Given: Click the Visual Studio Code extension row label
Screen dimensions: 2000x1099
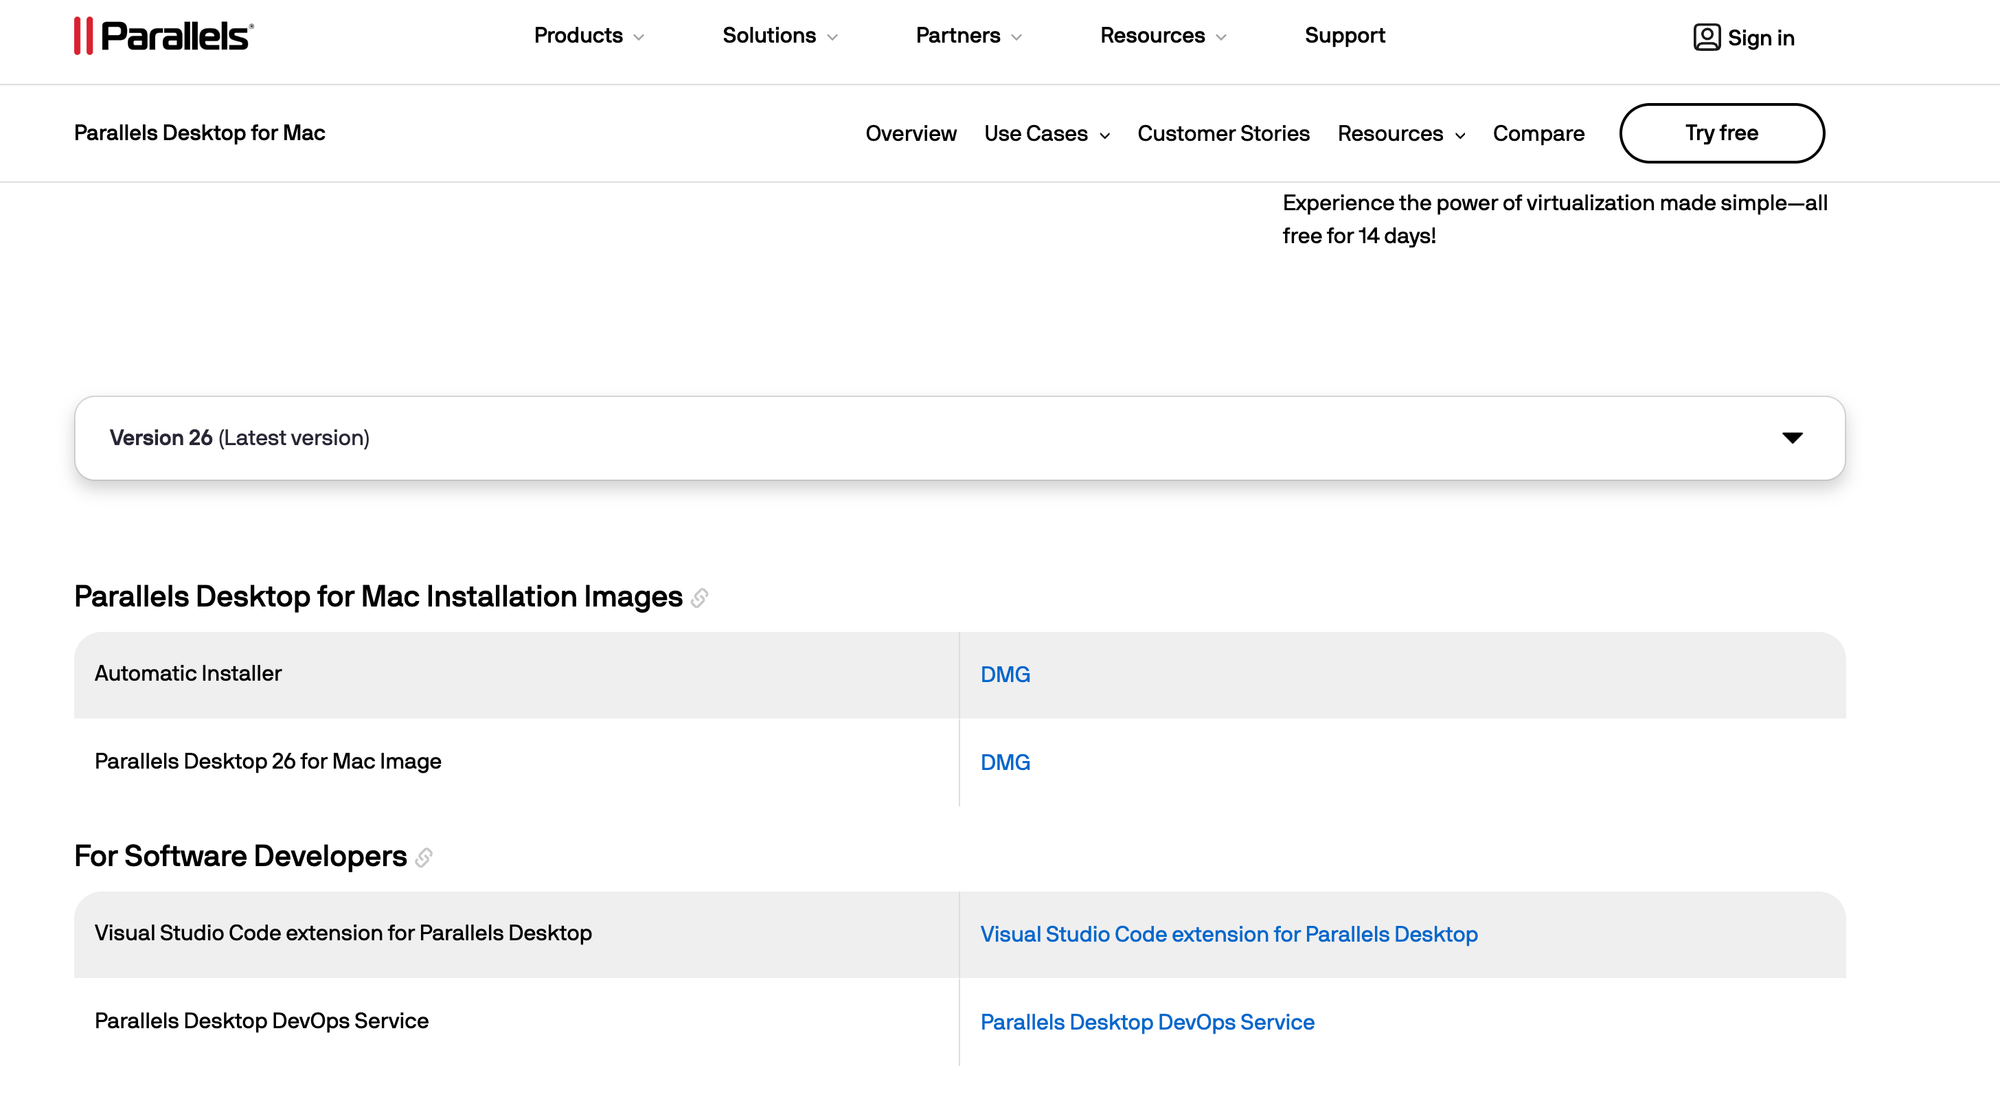Looking at the screenshot, I should [x=343, y=933].
